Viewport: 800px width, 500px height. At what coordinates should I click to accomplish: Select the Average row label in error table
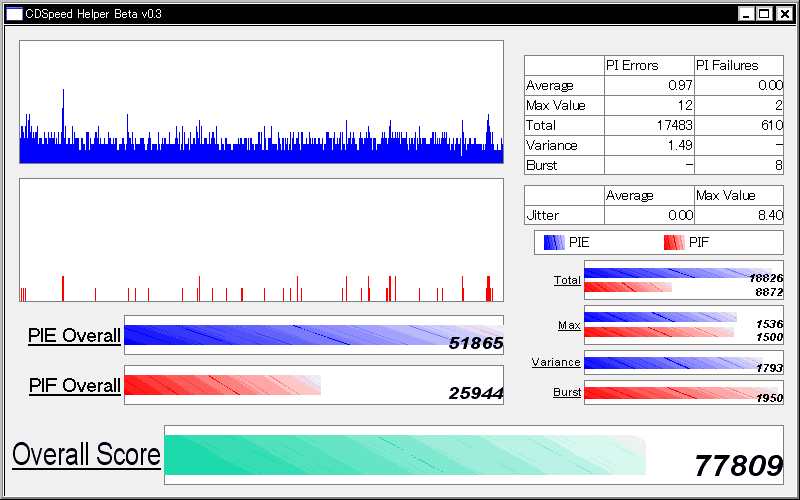point(564,85)
